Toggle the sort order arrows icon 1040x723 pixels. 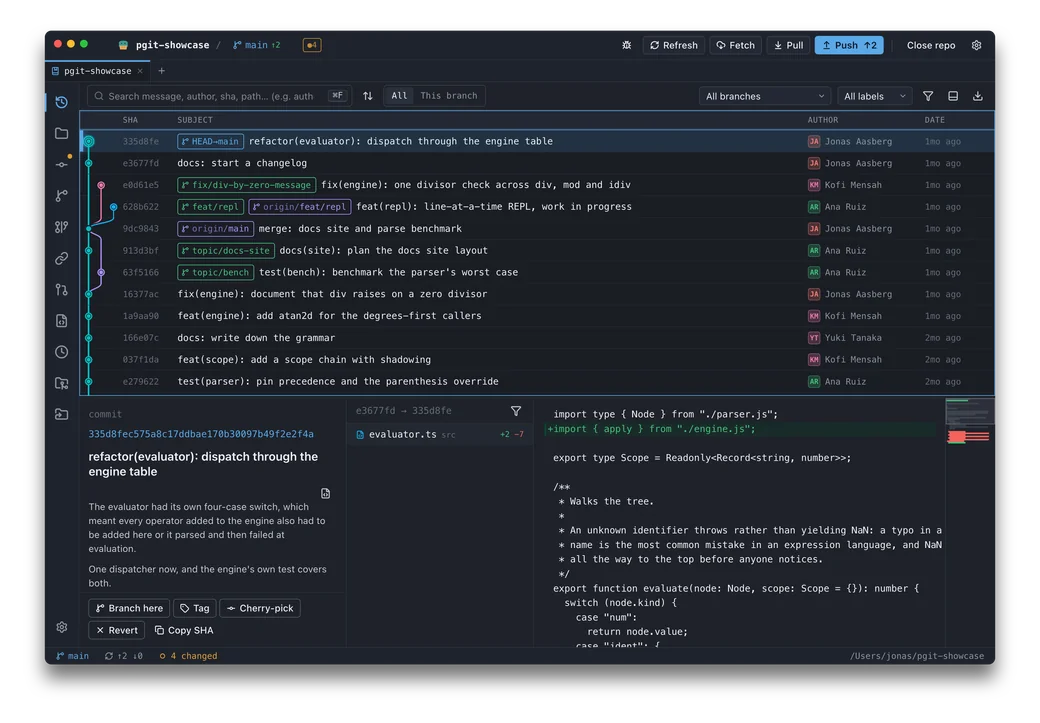[x=367, y=96]
